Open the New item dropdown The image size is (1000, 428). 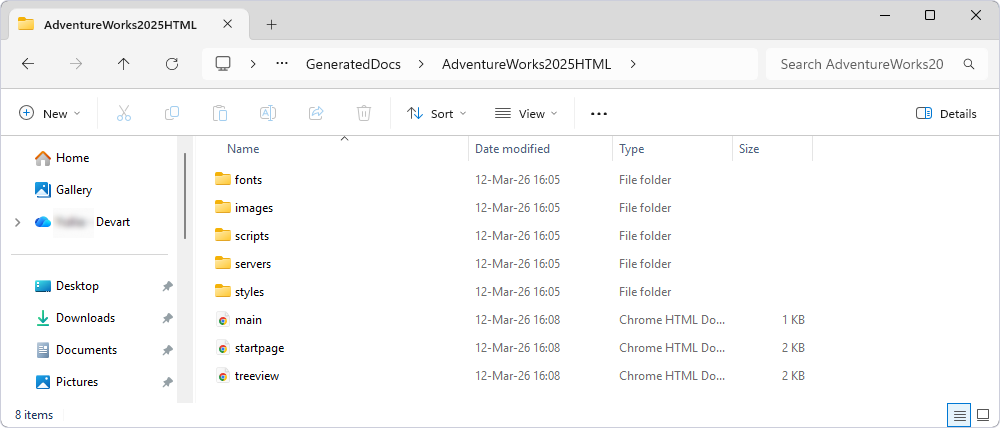point(50,114)
